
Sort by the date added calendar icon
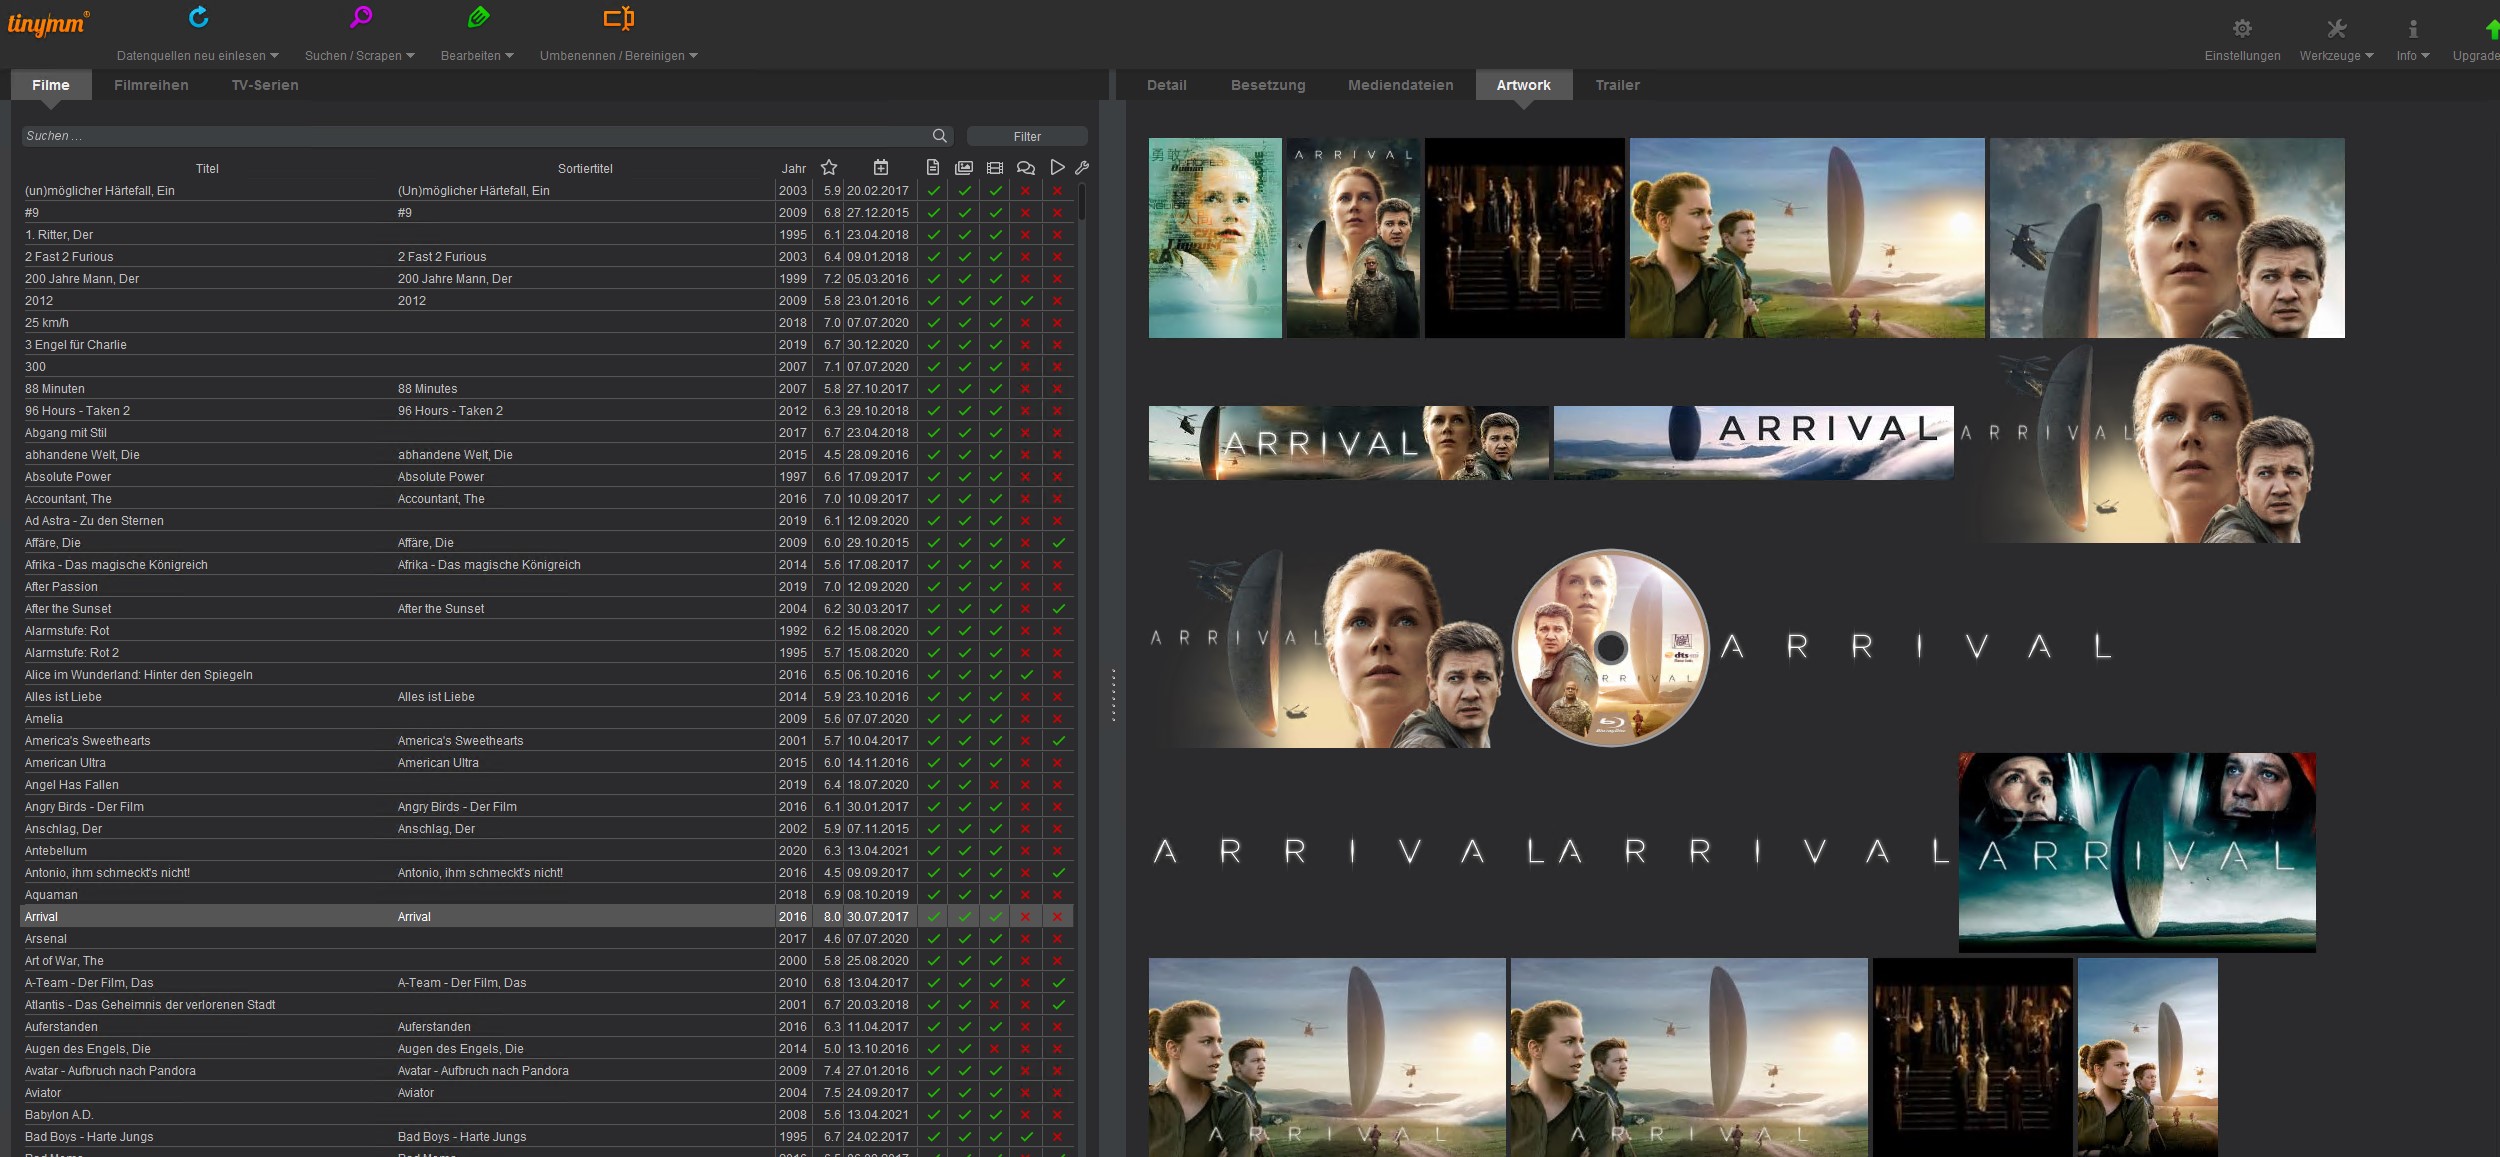(x=880, y=168)
